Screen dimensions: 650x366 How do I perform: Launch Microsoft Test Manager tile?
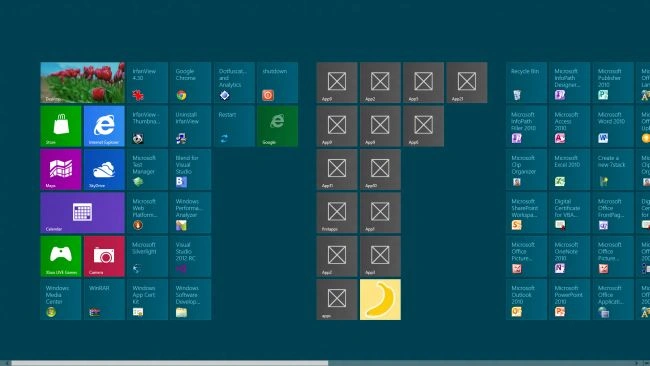pos(148,170)
